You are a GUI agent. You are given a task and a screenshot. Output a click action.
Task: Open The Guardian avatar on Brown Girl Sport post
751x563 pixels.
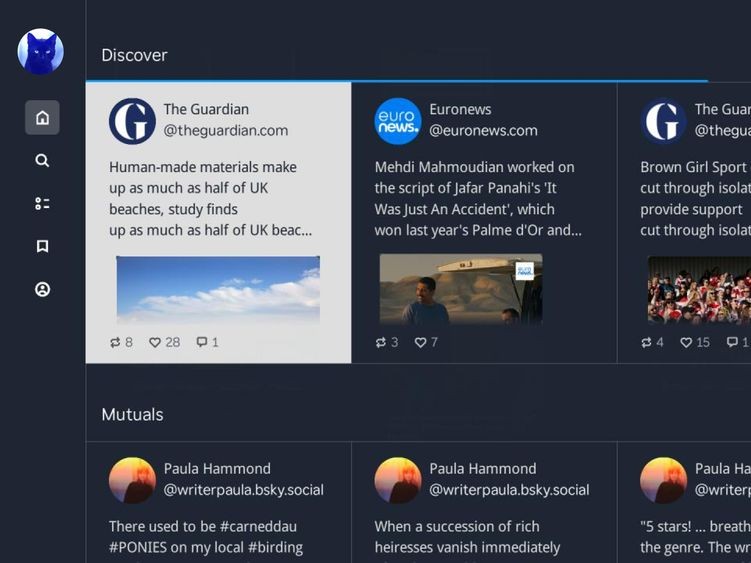coord(664,121)
